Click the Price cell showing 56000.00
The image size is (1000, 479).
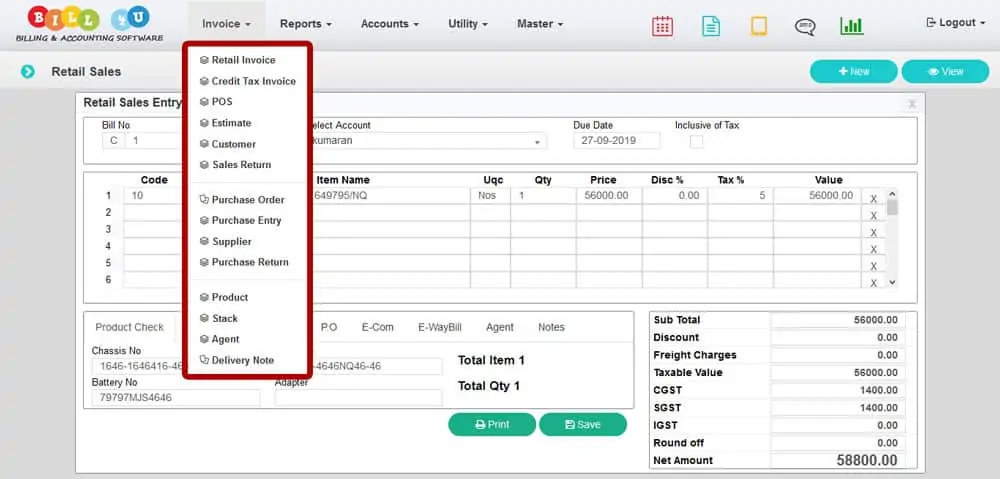coord(609,196)
